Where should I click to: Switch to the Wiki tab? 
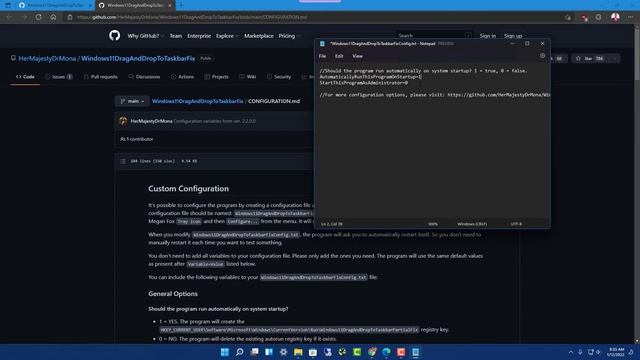tap(248, 77)
